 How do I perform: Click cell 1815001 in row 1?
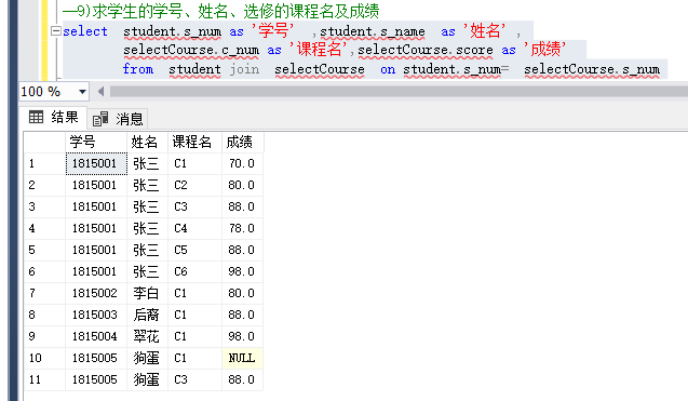(x=97, y=164)
